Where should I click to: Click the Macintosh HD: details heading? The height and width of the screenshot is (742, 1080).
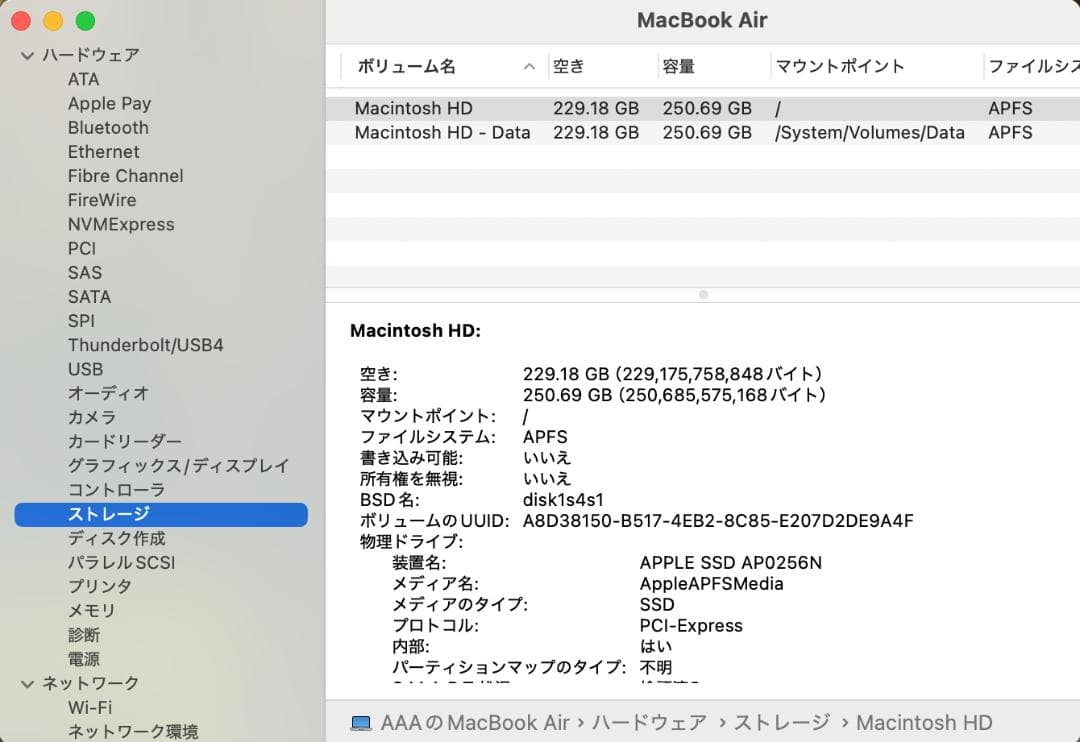tap(415, 331)
